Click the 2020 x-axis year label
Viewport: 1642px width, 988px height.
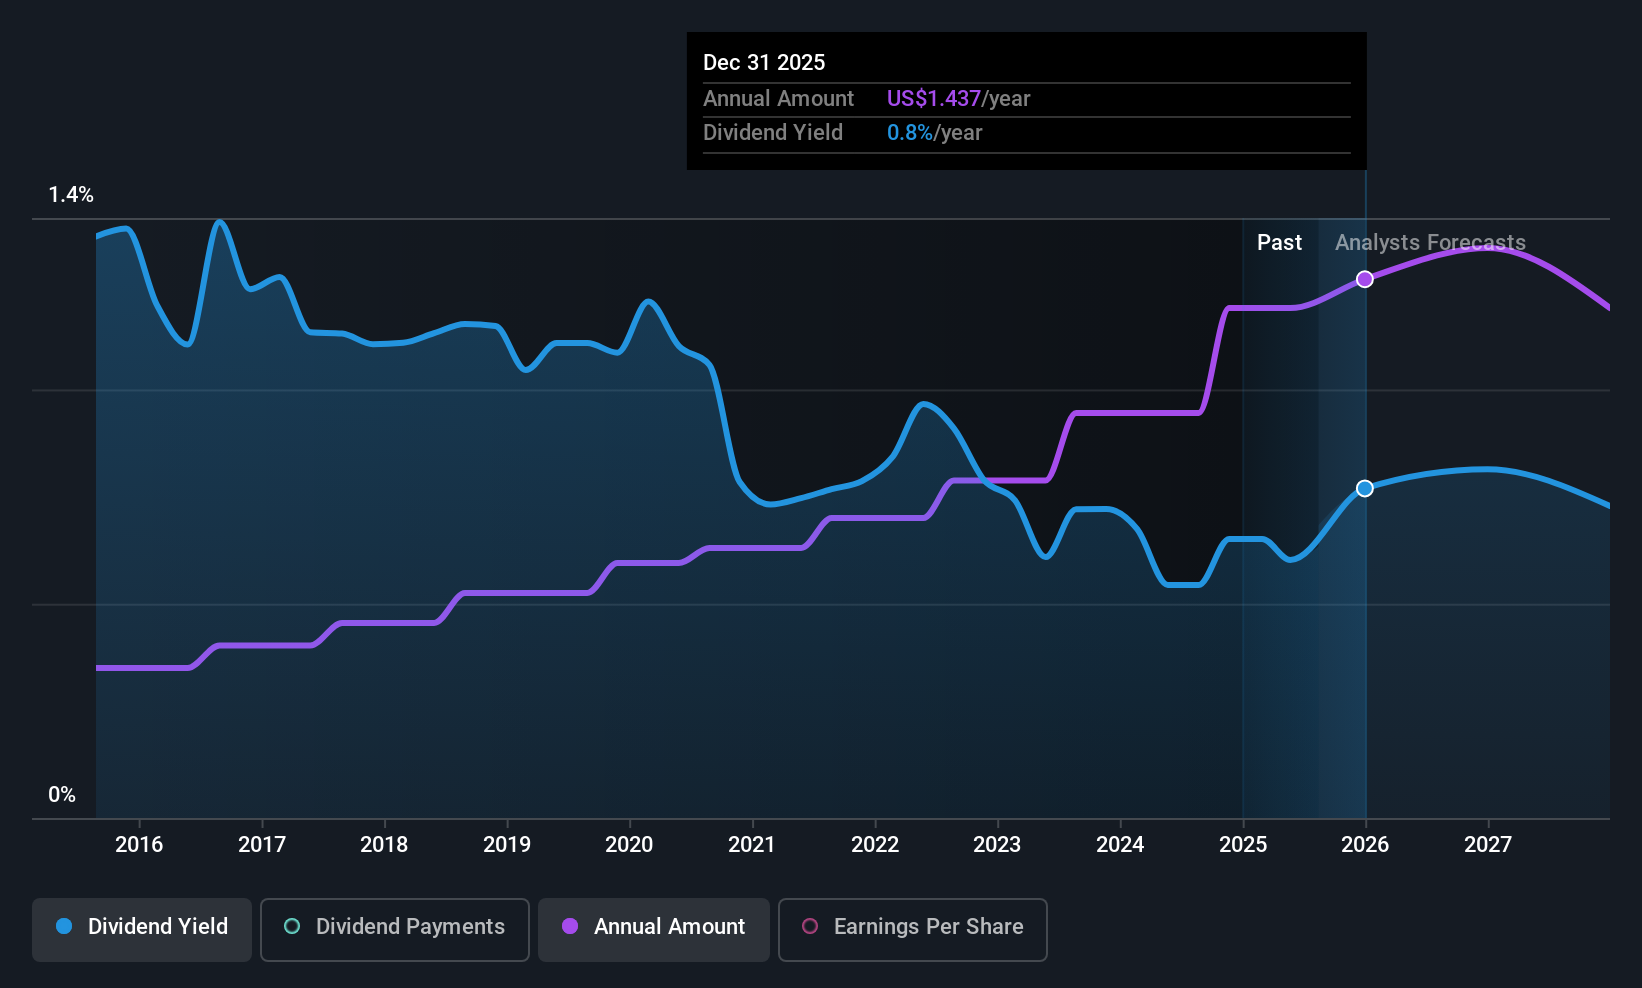(629, 844)
